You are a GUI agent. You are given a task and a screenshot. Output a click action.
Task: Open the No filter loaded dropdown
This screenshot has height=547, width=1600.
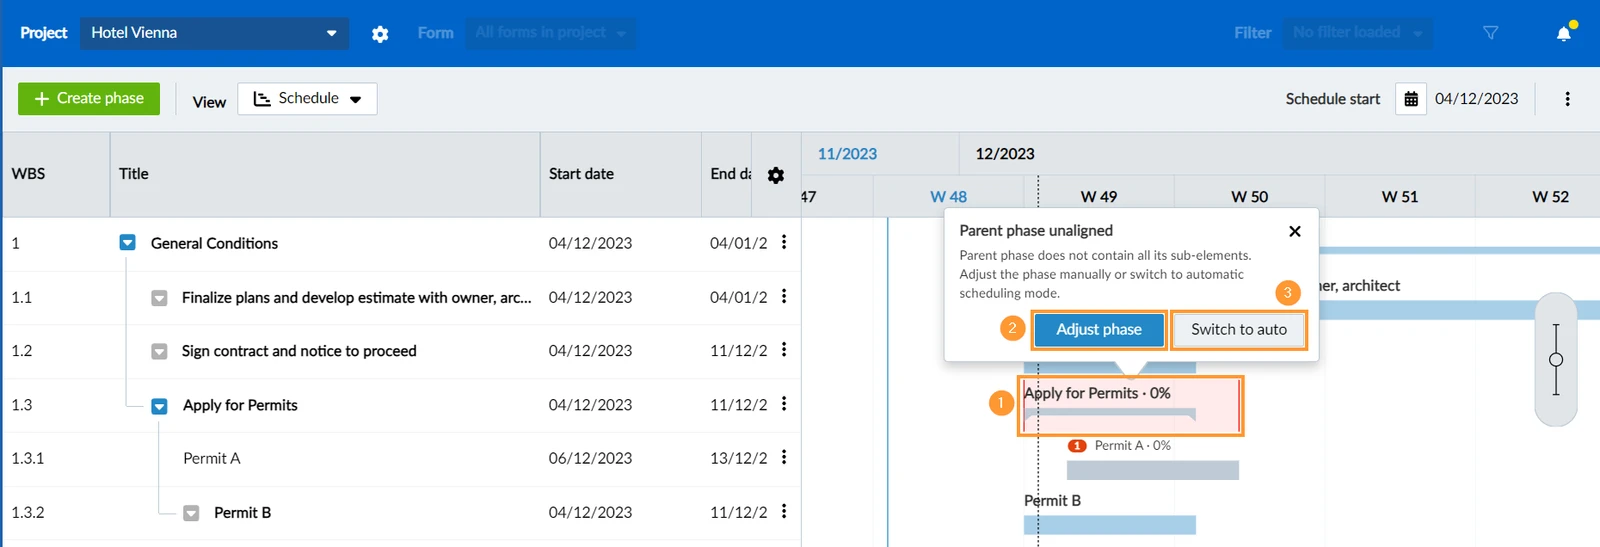pyautogui.click(x=1357, y=33)
